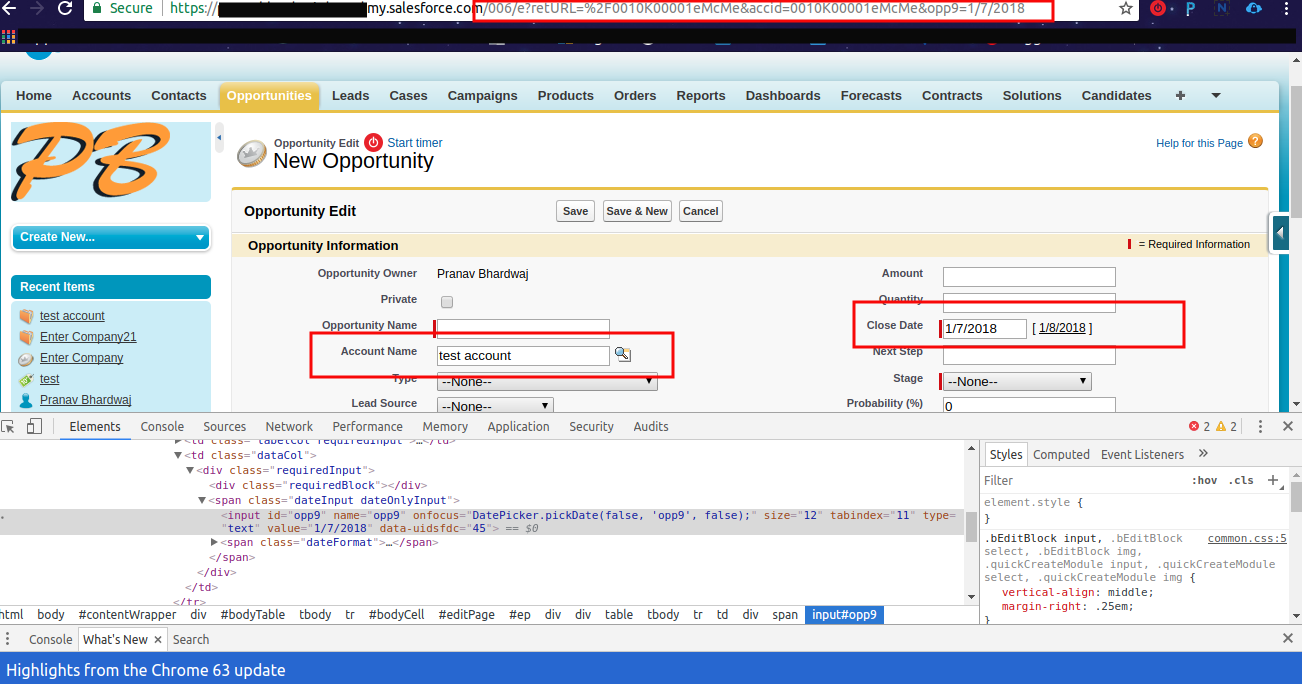The width and height of the screenshot is (1302, 684).
Task: Open the Create New... dropdown
Action: (x=111, y=237)
